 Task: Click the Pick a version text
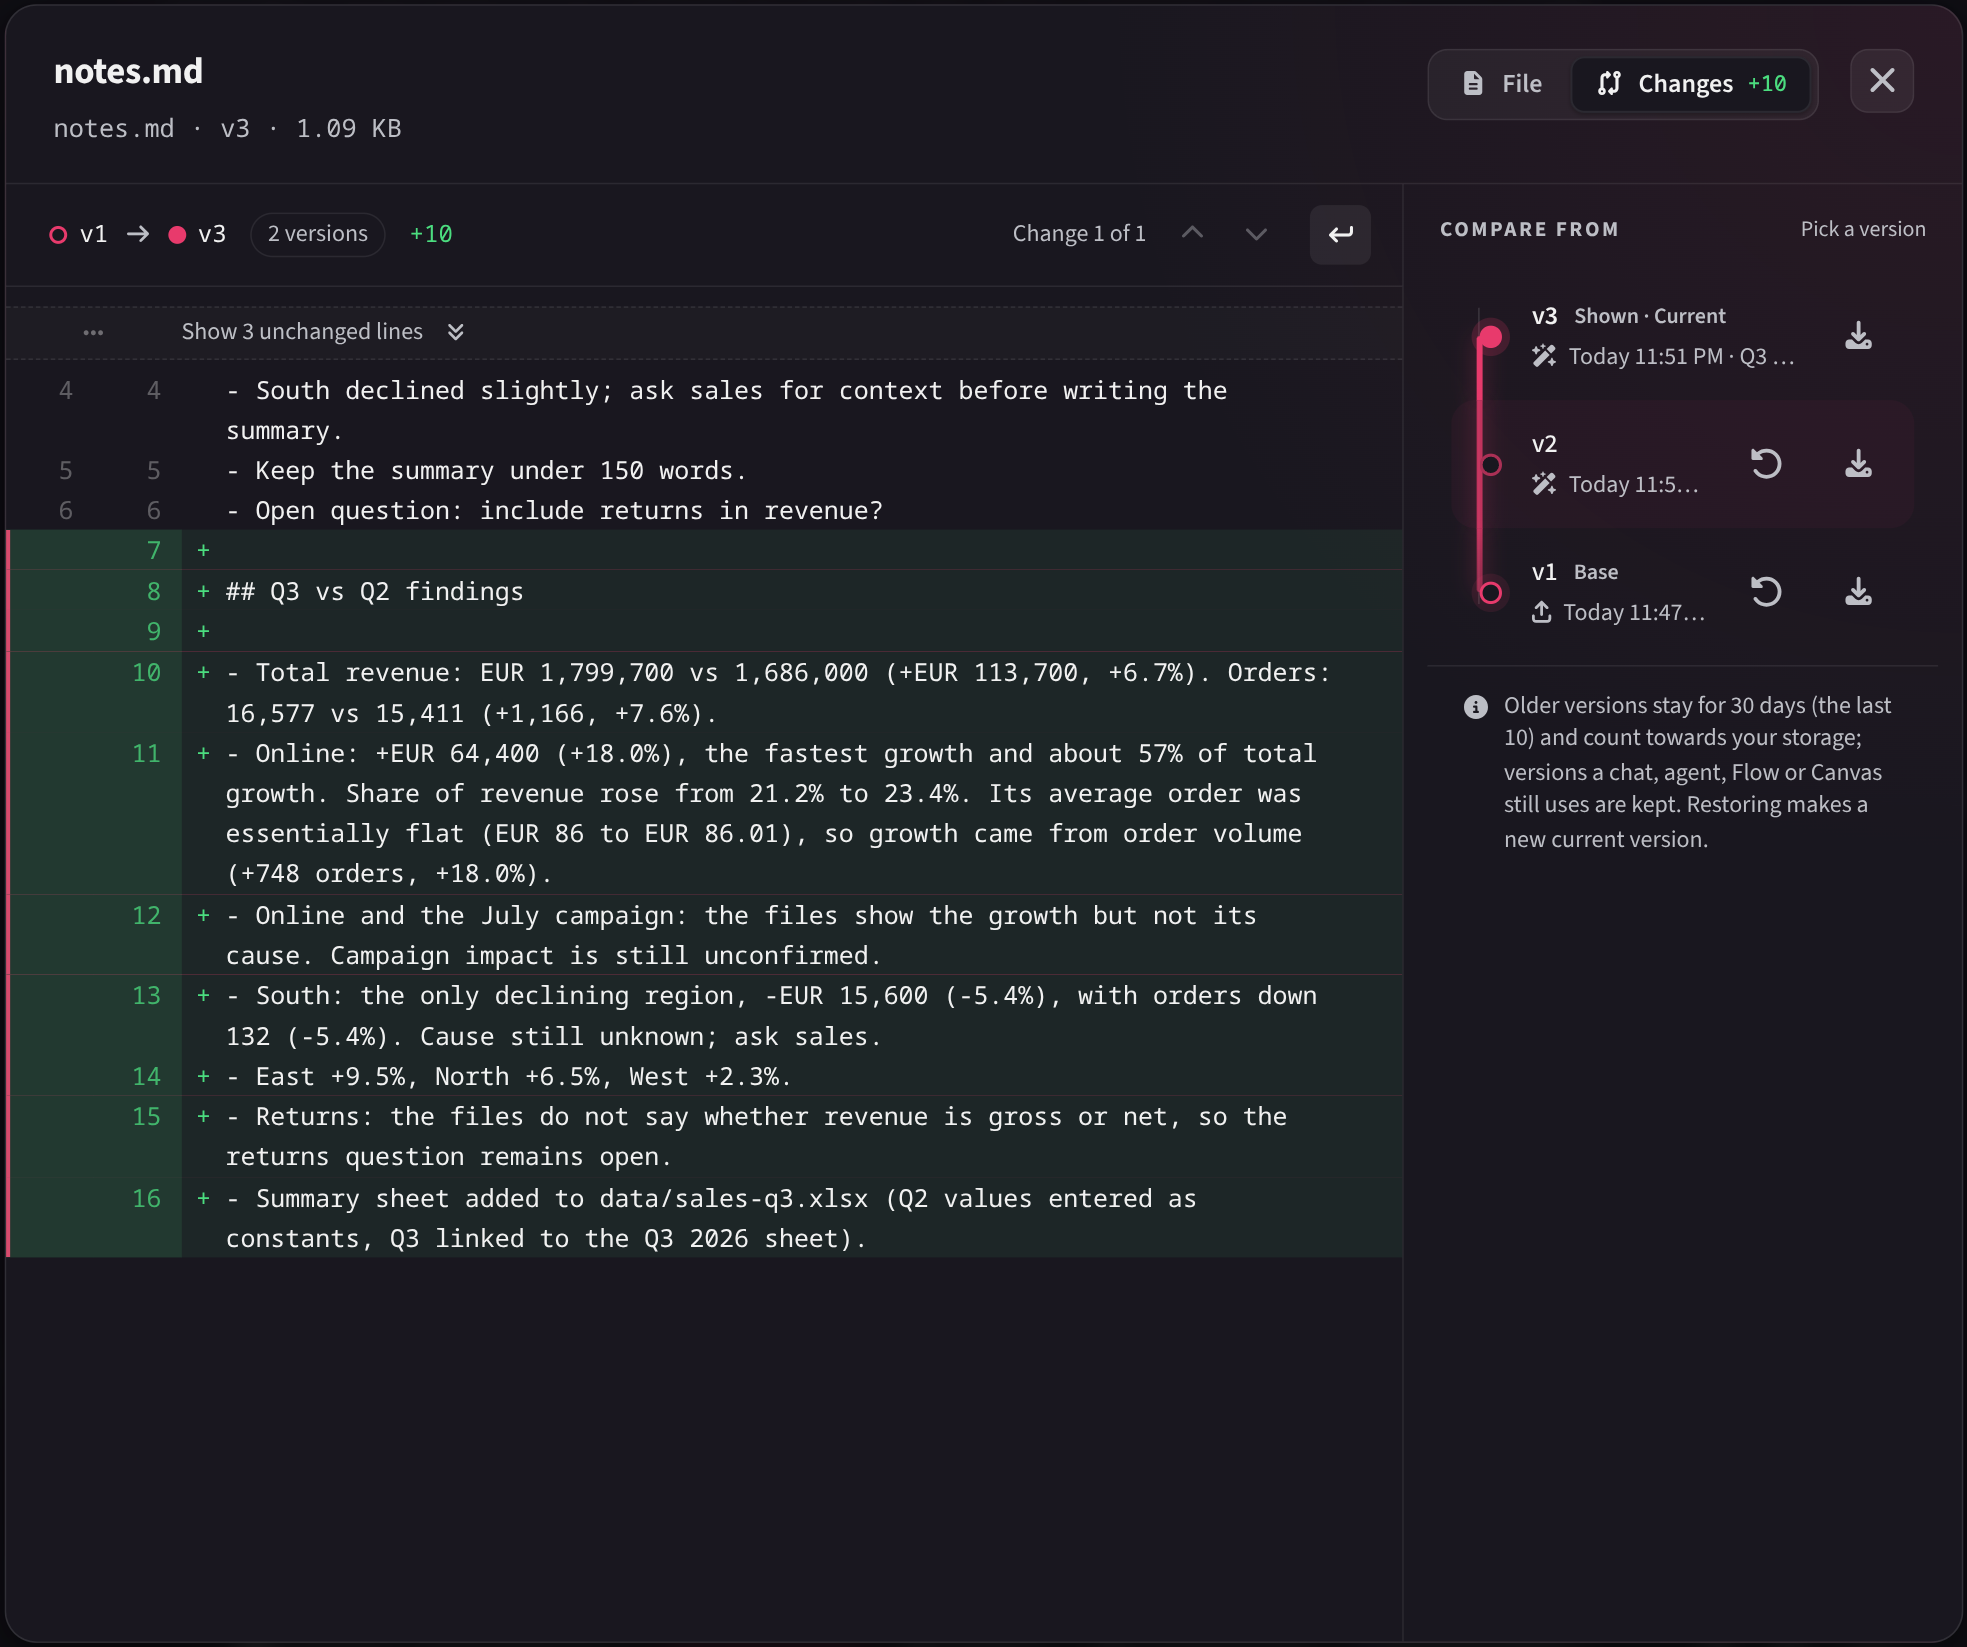coord(1862,229)
